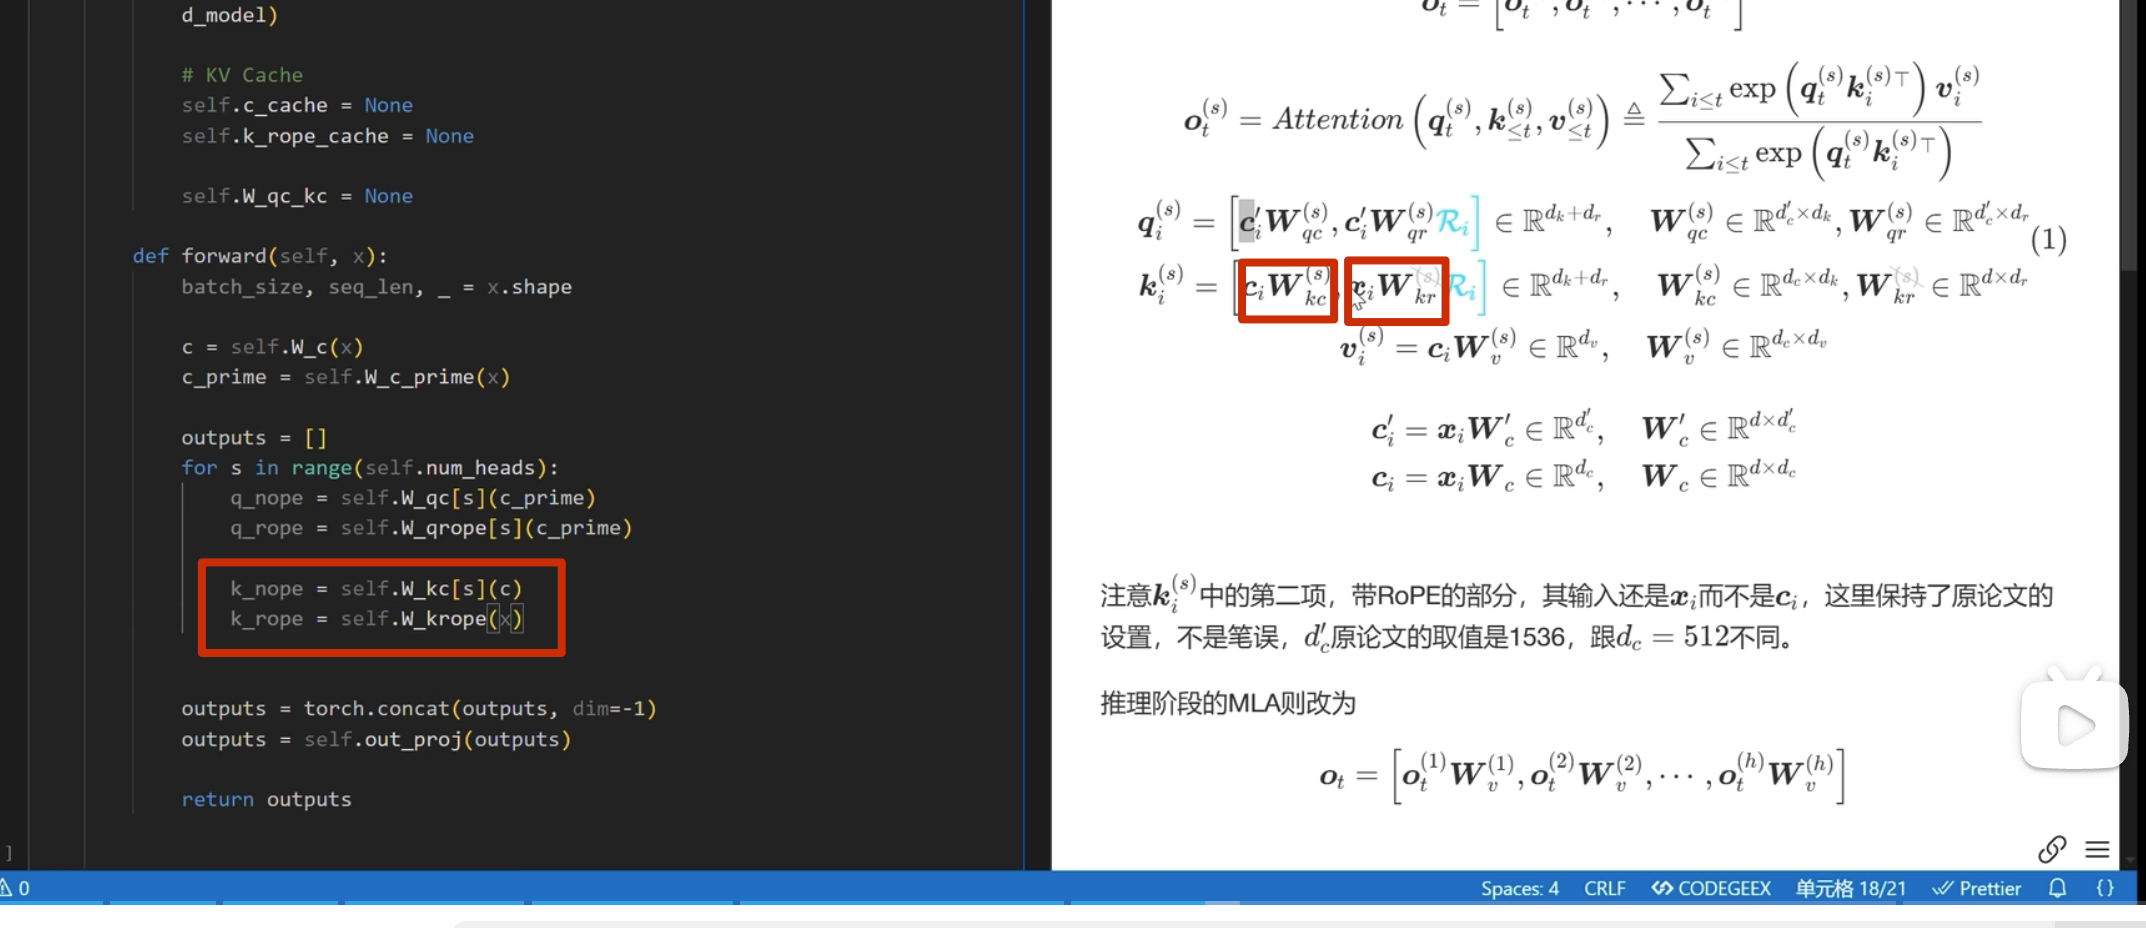Click the return outputs statement

(266, 799)
